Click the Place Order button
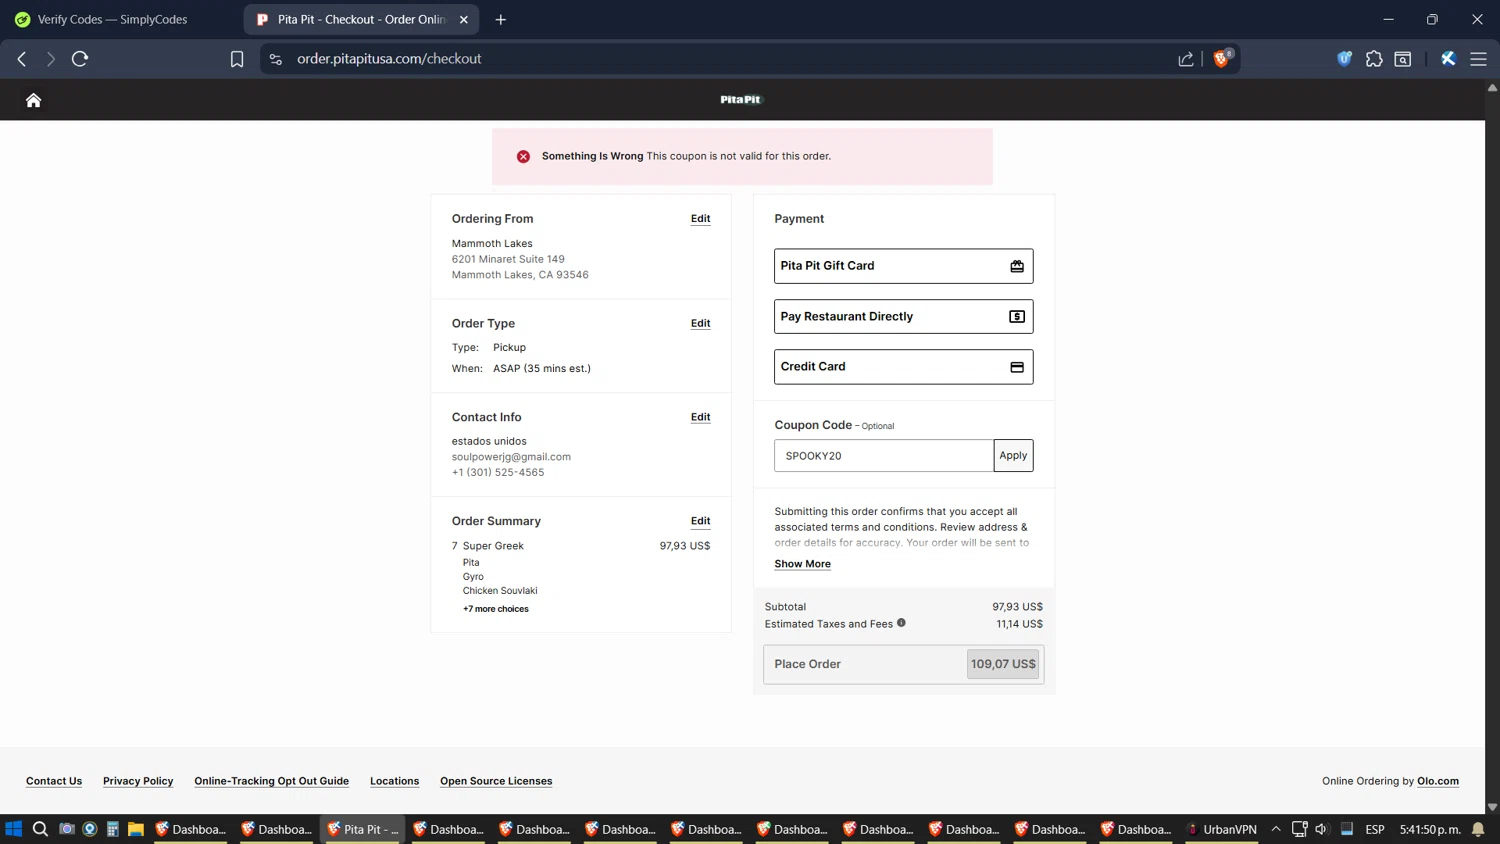1500x844 pixels. [x=903, y=664]
